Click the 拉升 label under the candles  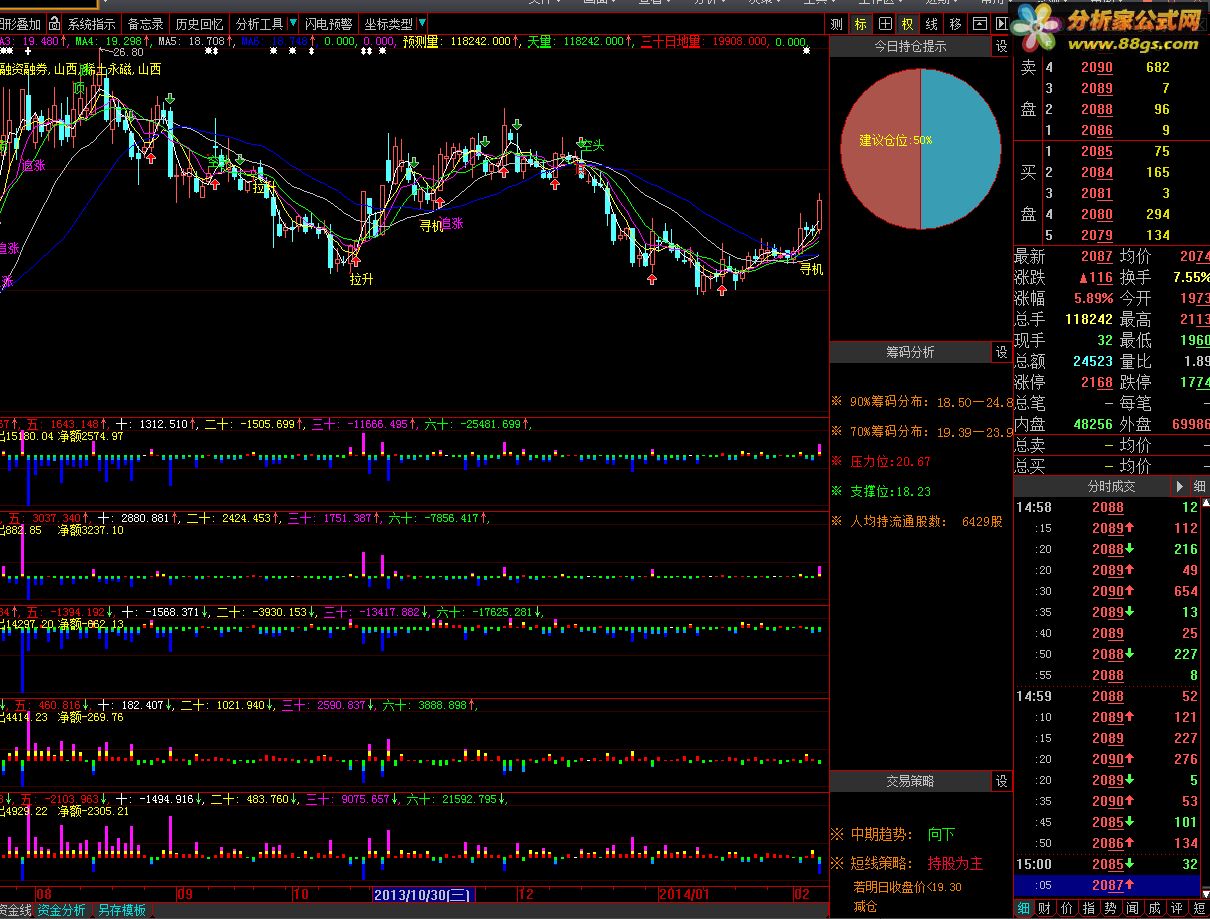pyautogui.click(x=361, y=280)
